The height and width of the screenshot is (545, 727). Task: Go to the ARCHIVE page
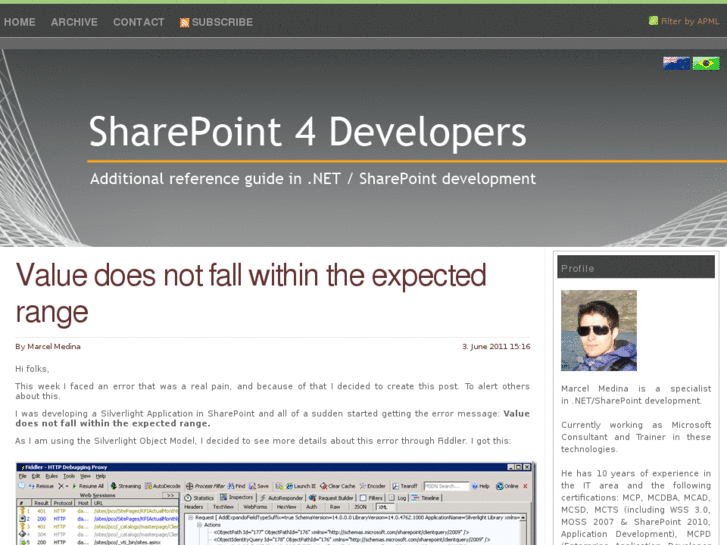pyautogui.click(x=74, y=22)
